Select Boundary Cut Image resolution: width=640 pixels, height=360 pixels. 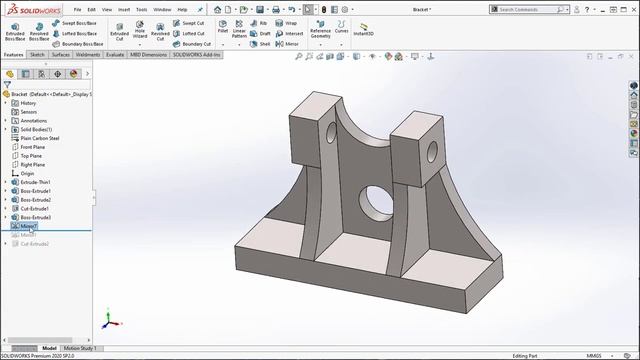(192, 44)
